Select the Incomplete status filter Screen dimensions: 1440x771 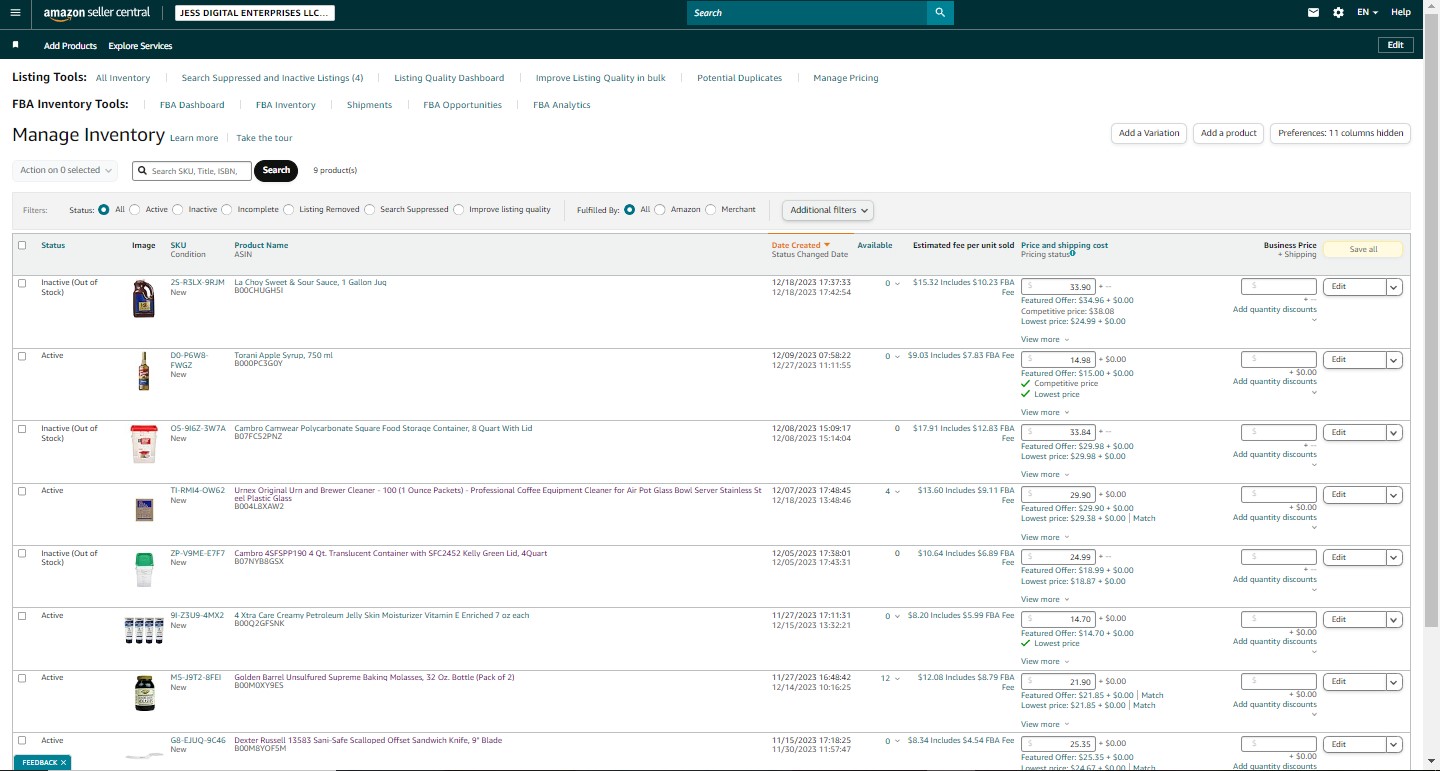click(x=227, y=210)
